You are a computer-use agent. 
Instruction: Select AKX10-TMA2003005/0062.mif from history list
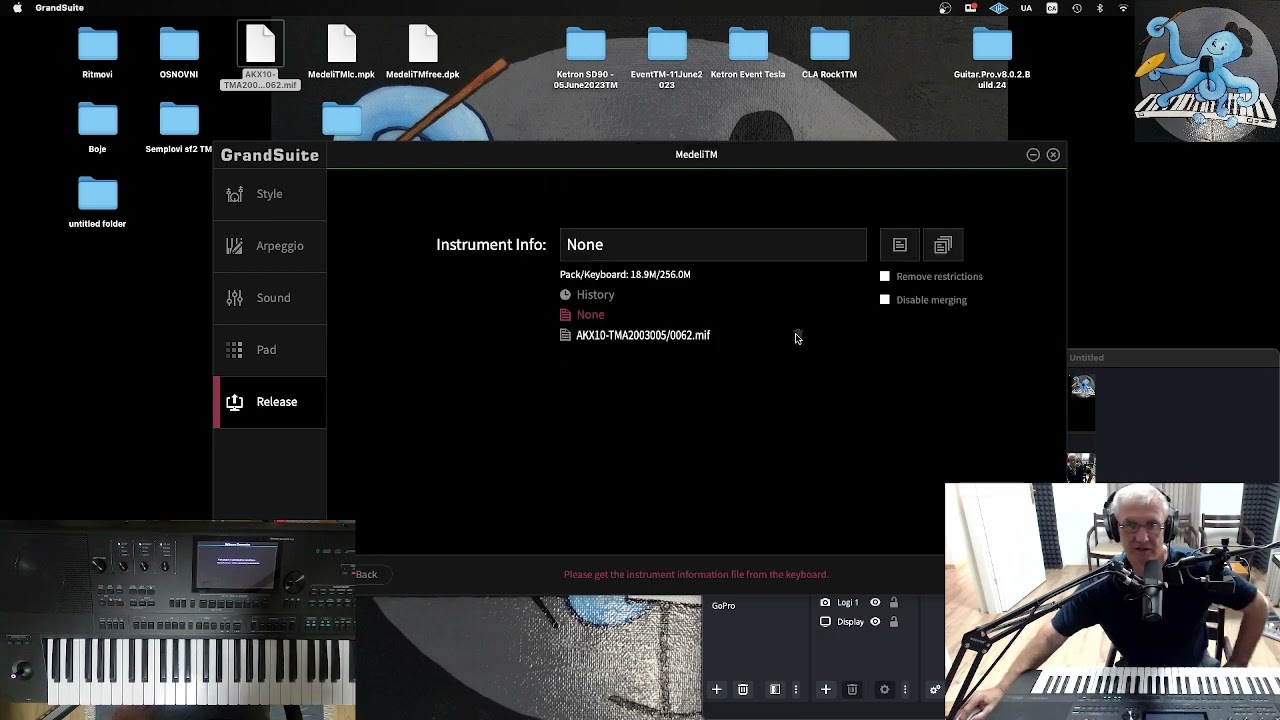click(x=643, y=336)
